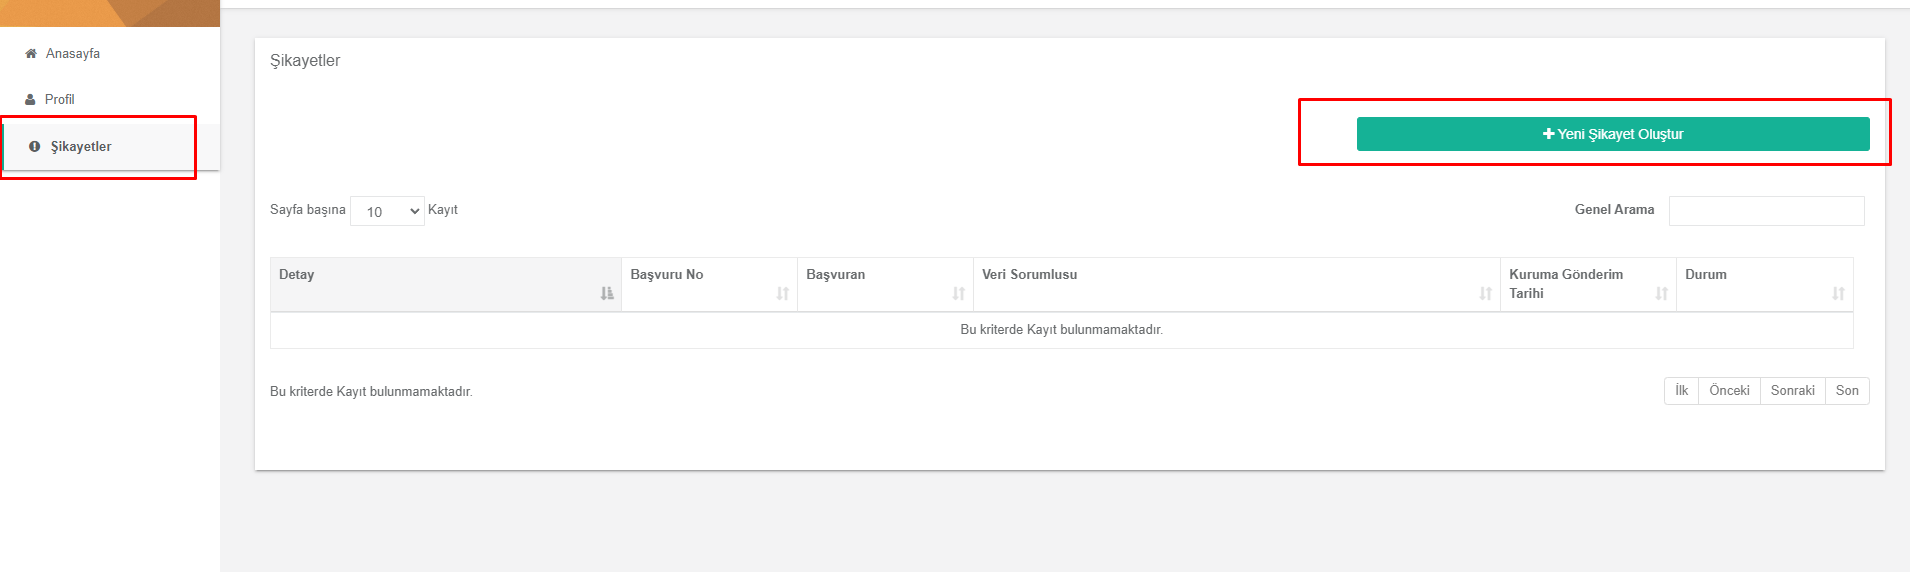Open the records per page dropdown
Screen dimensions: 1910x572
(387, 211)
